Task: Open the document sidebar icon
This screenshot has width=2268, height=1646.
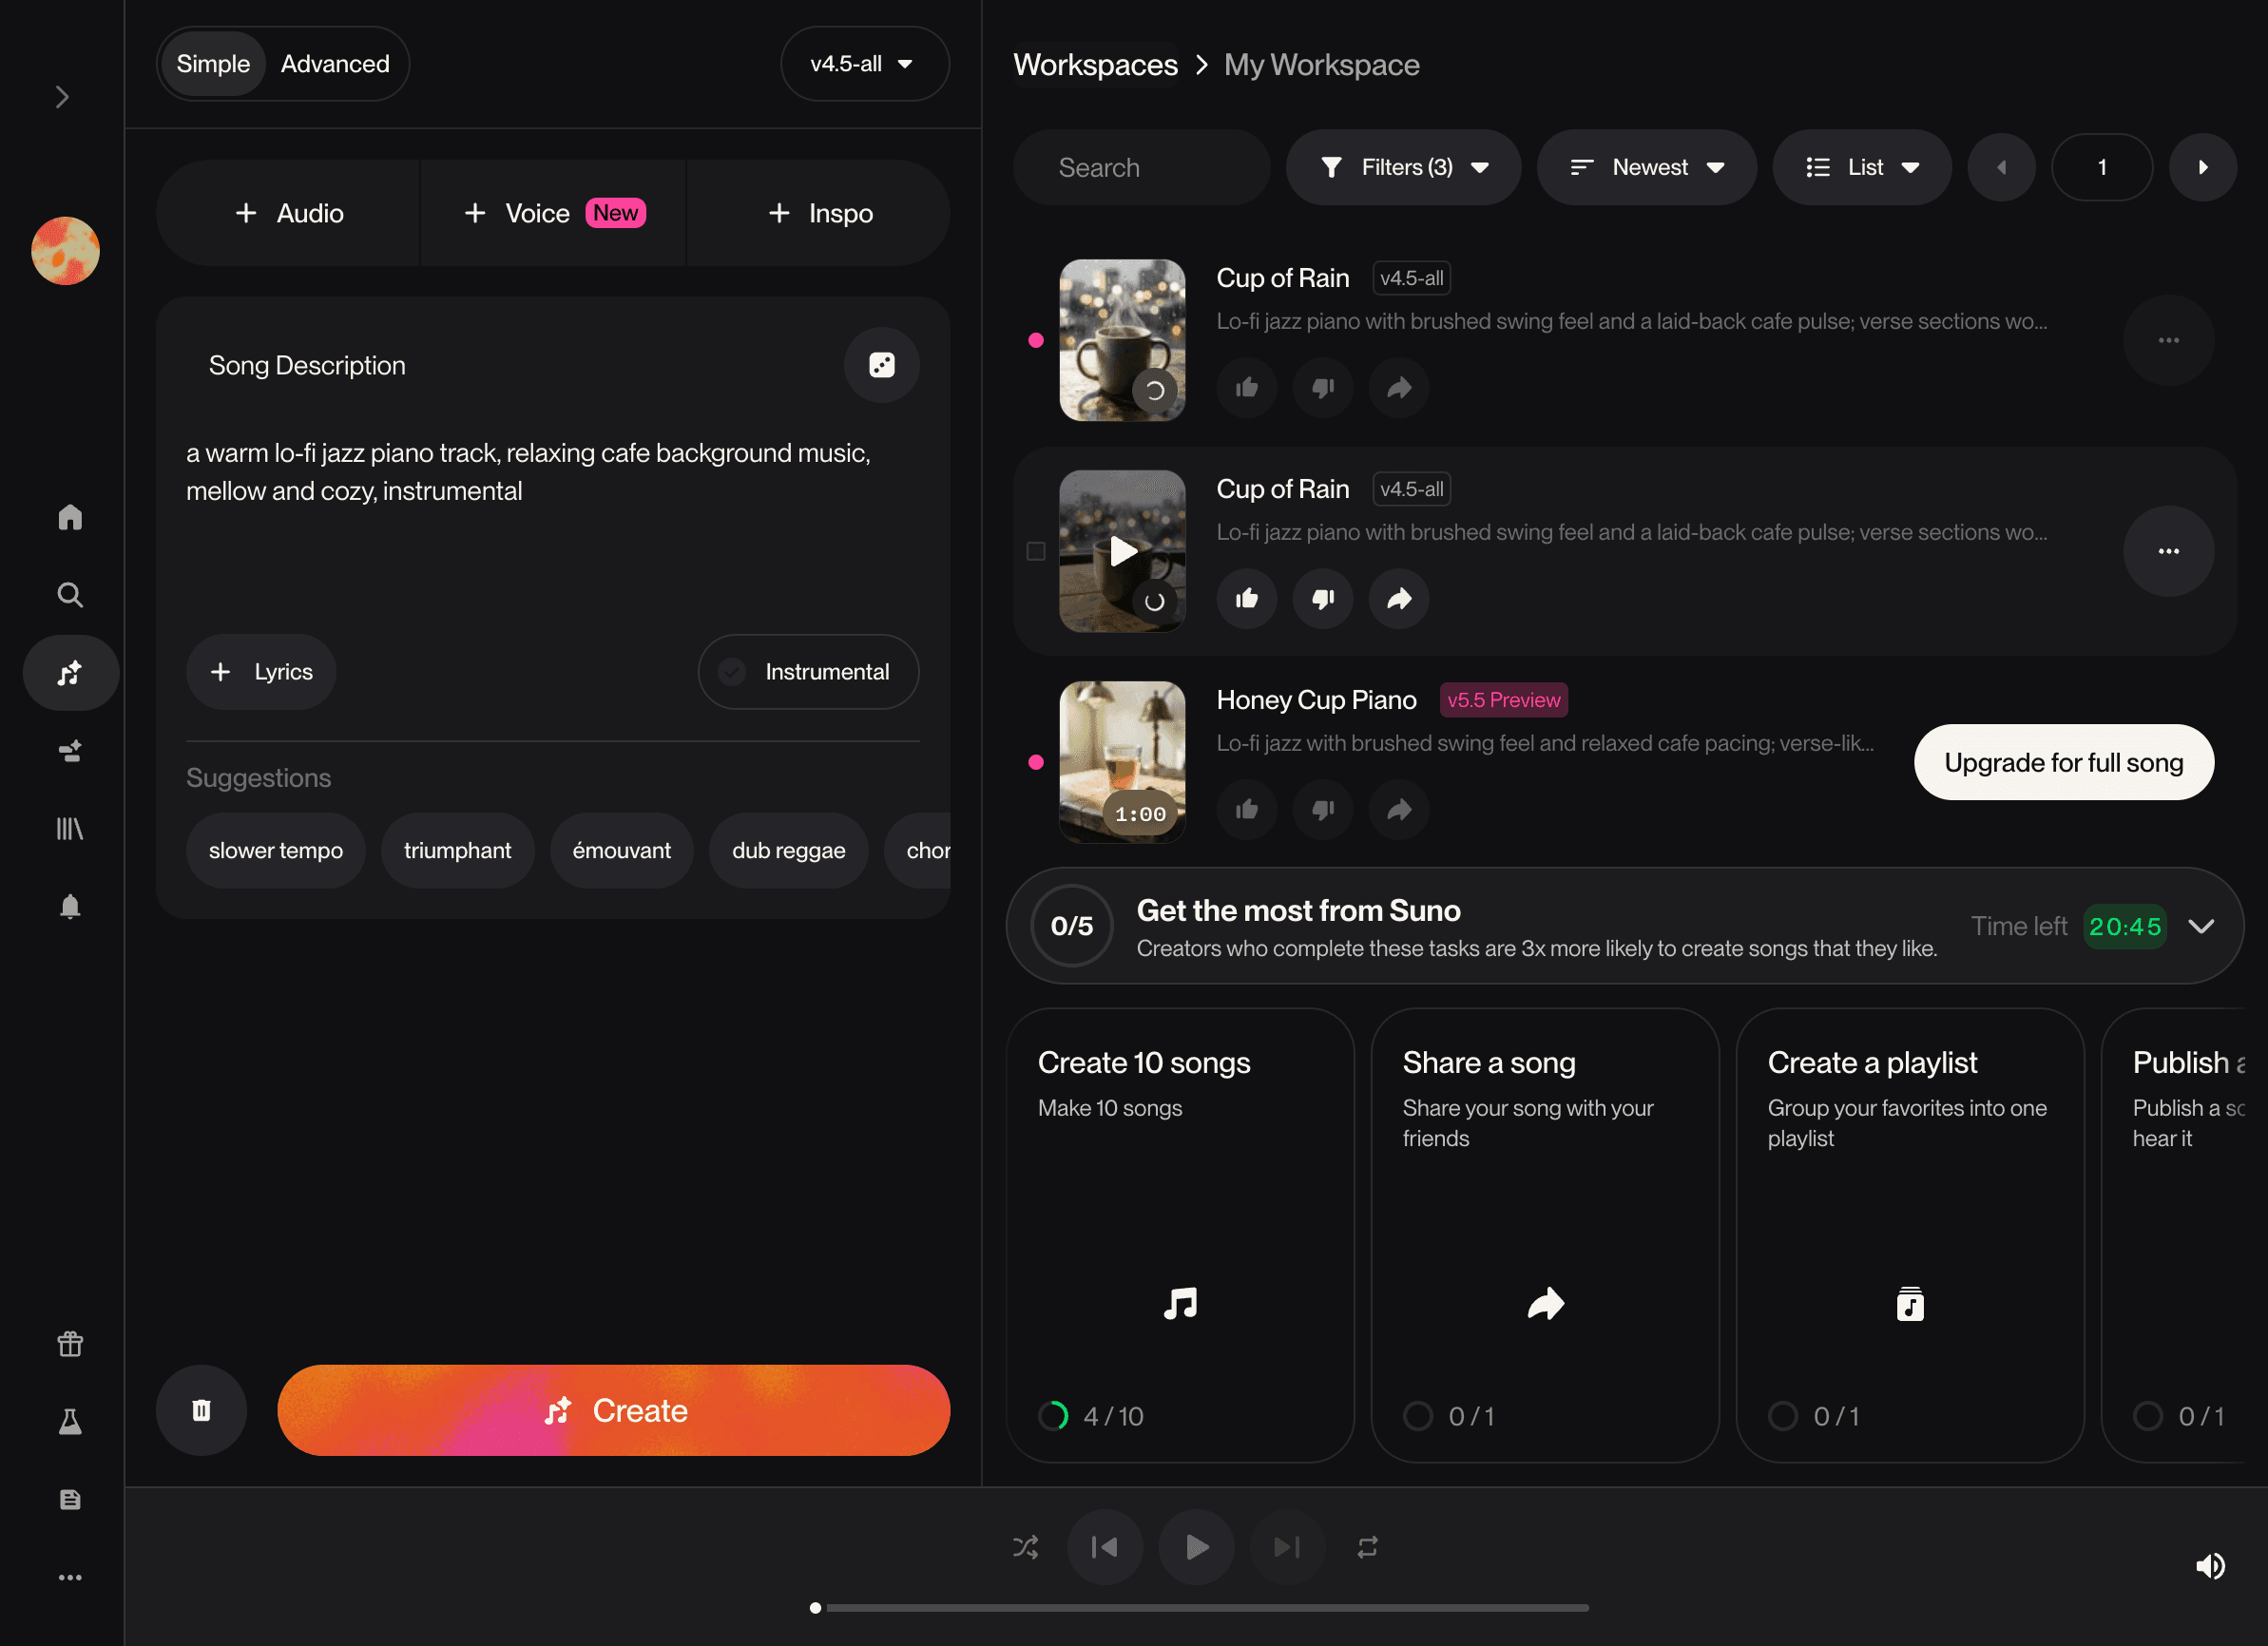Action: click(70, 1500)
